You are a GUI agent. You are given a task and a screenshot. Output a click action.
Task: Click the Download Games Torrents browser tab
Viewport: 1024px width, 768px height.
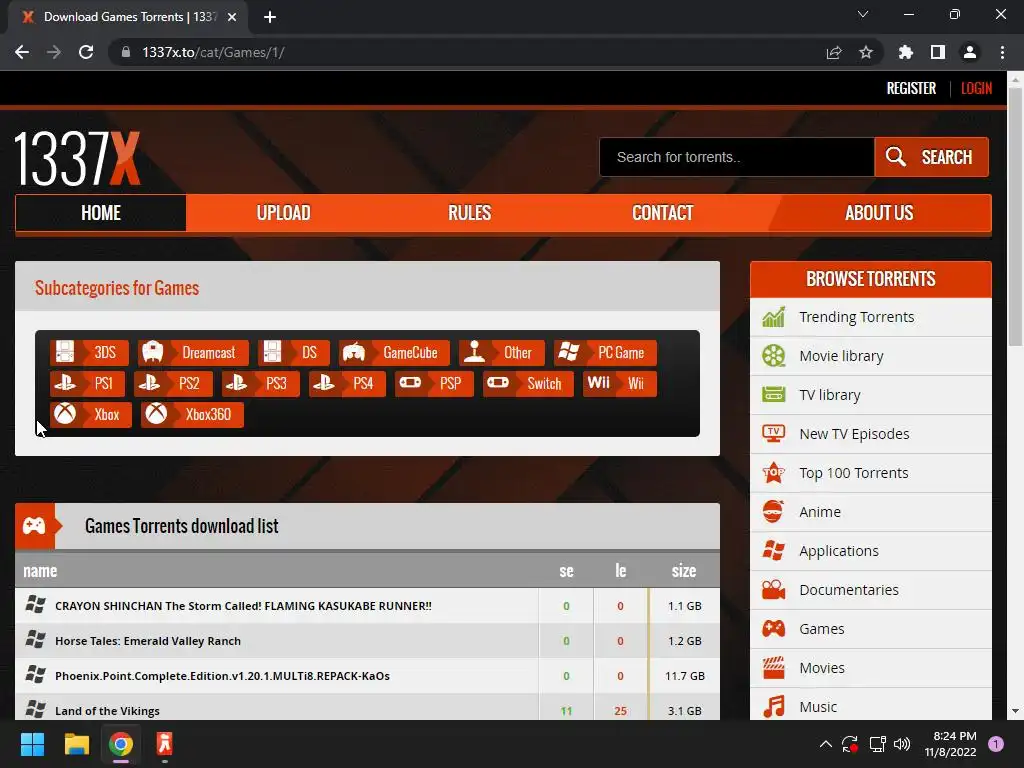tap(128, 17)
